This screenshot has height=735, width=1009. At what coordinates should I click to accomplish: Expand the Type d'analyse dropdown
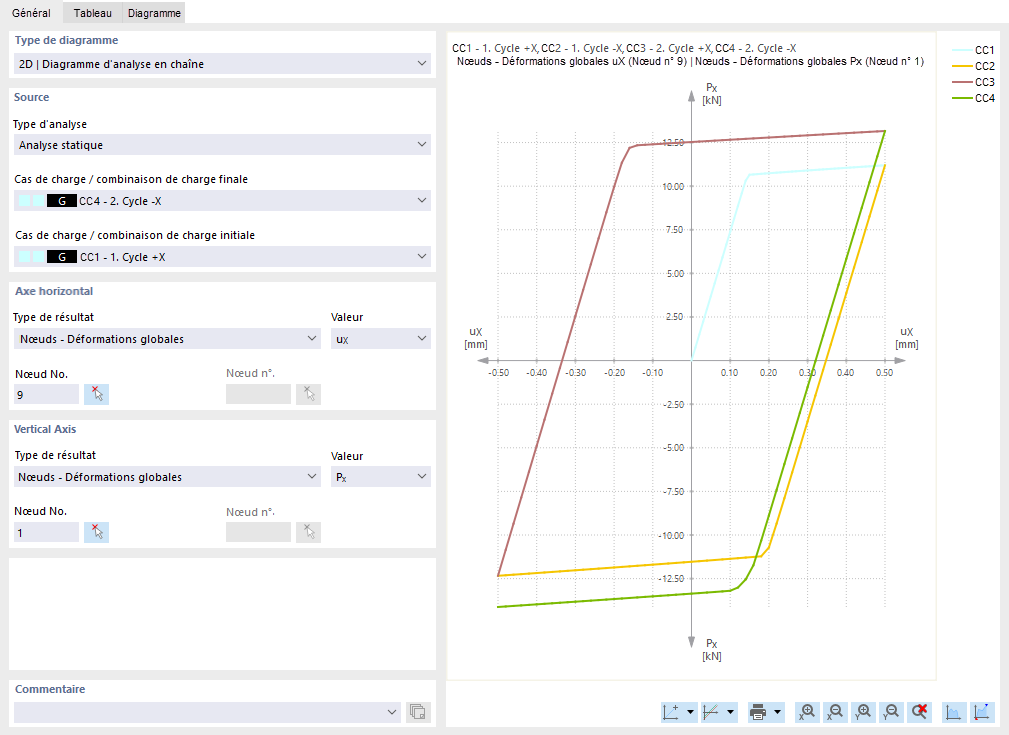(x=222, y=145)
